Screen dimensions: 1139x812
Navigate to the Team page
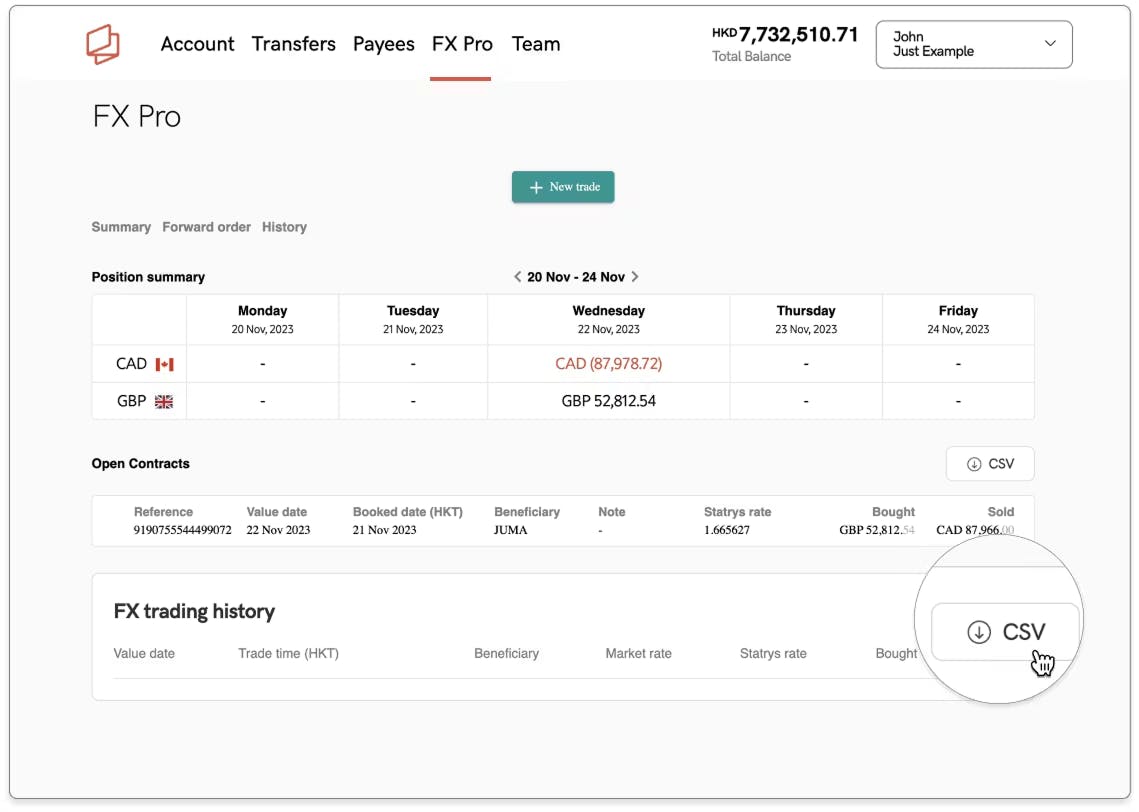click(536, 44)
